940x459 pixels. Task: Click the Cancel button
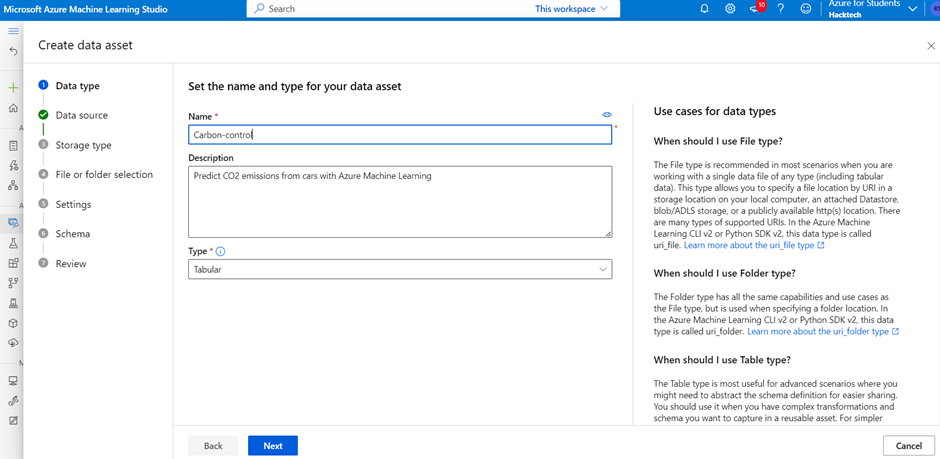click(x=908, y=446)
